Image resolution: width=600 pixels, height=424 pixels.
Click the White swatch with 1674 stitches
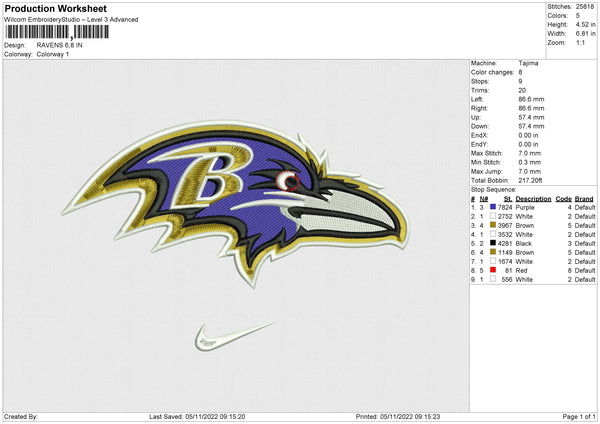click(x=493, y=261)
